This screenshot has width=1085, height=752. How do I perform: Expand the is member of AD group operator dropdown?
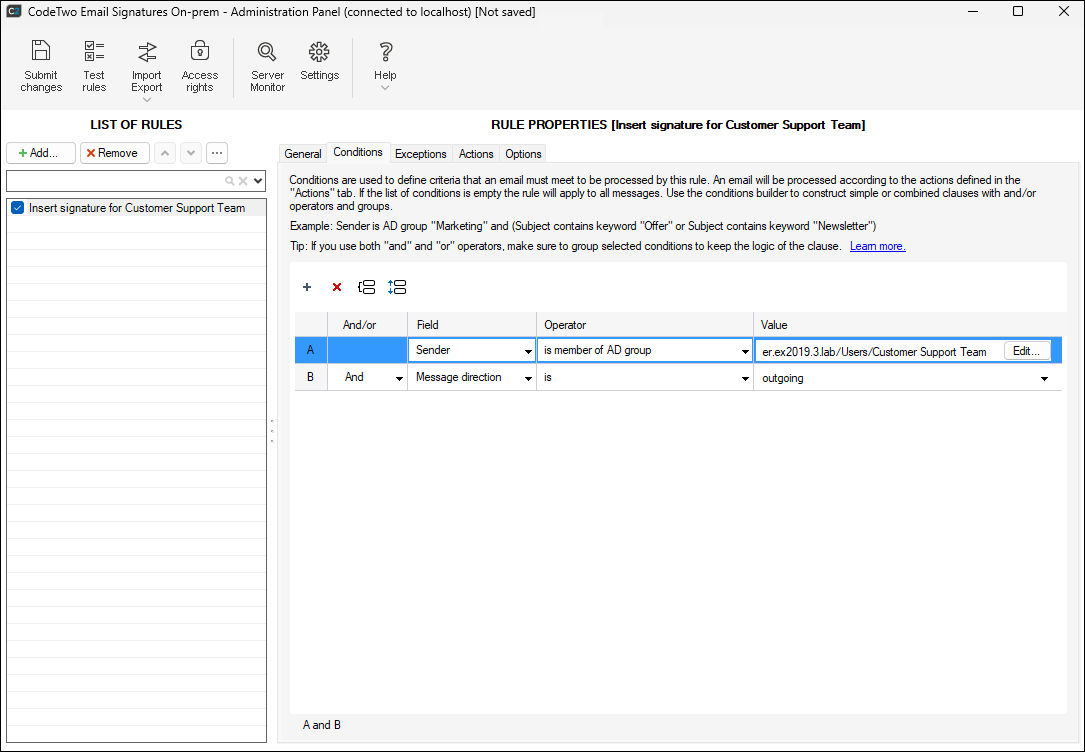[743, 349]
